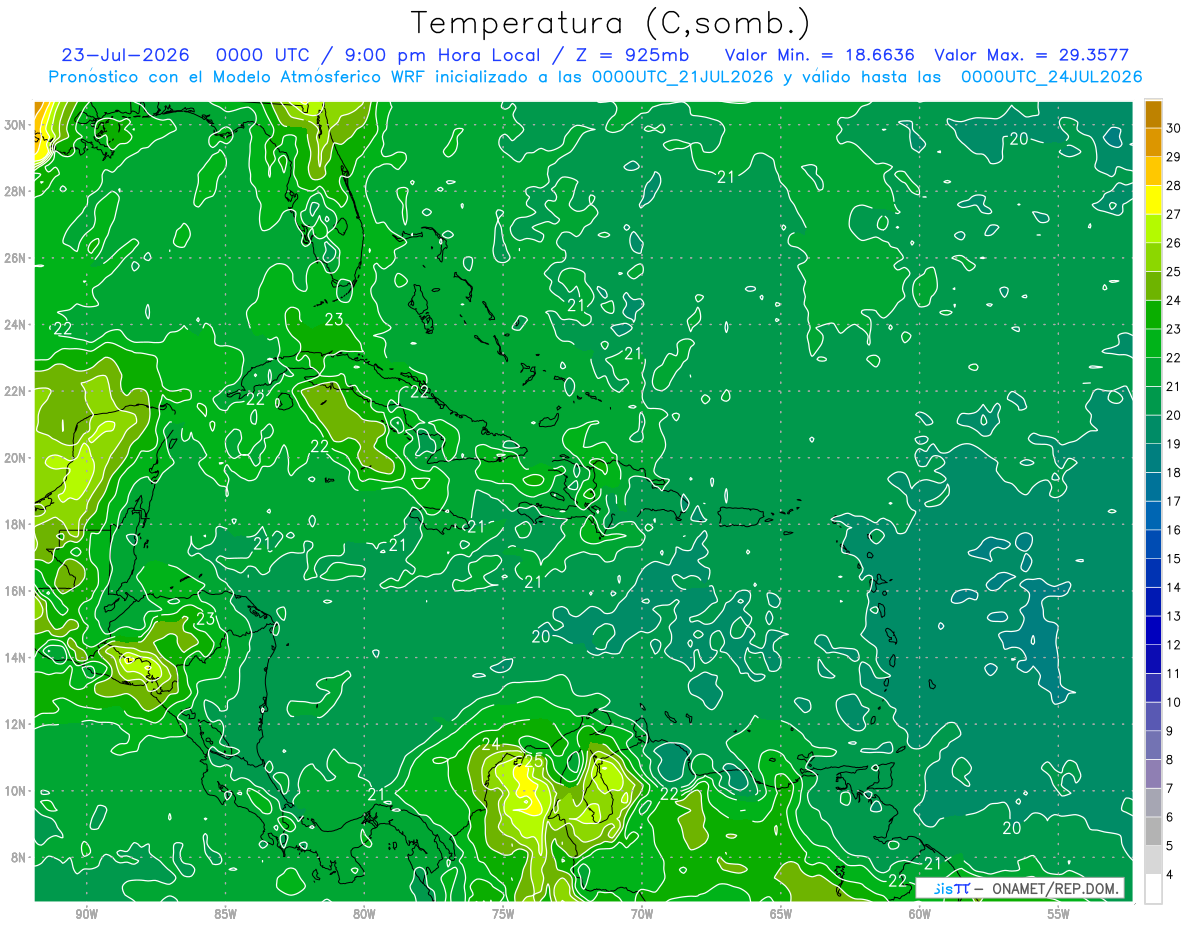Viewport: 1200px width, 927px height.
Task: Click the "10N" latitude axis label
Action: tap(15, 791)
